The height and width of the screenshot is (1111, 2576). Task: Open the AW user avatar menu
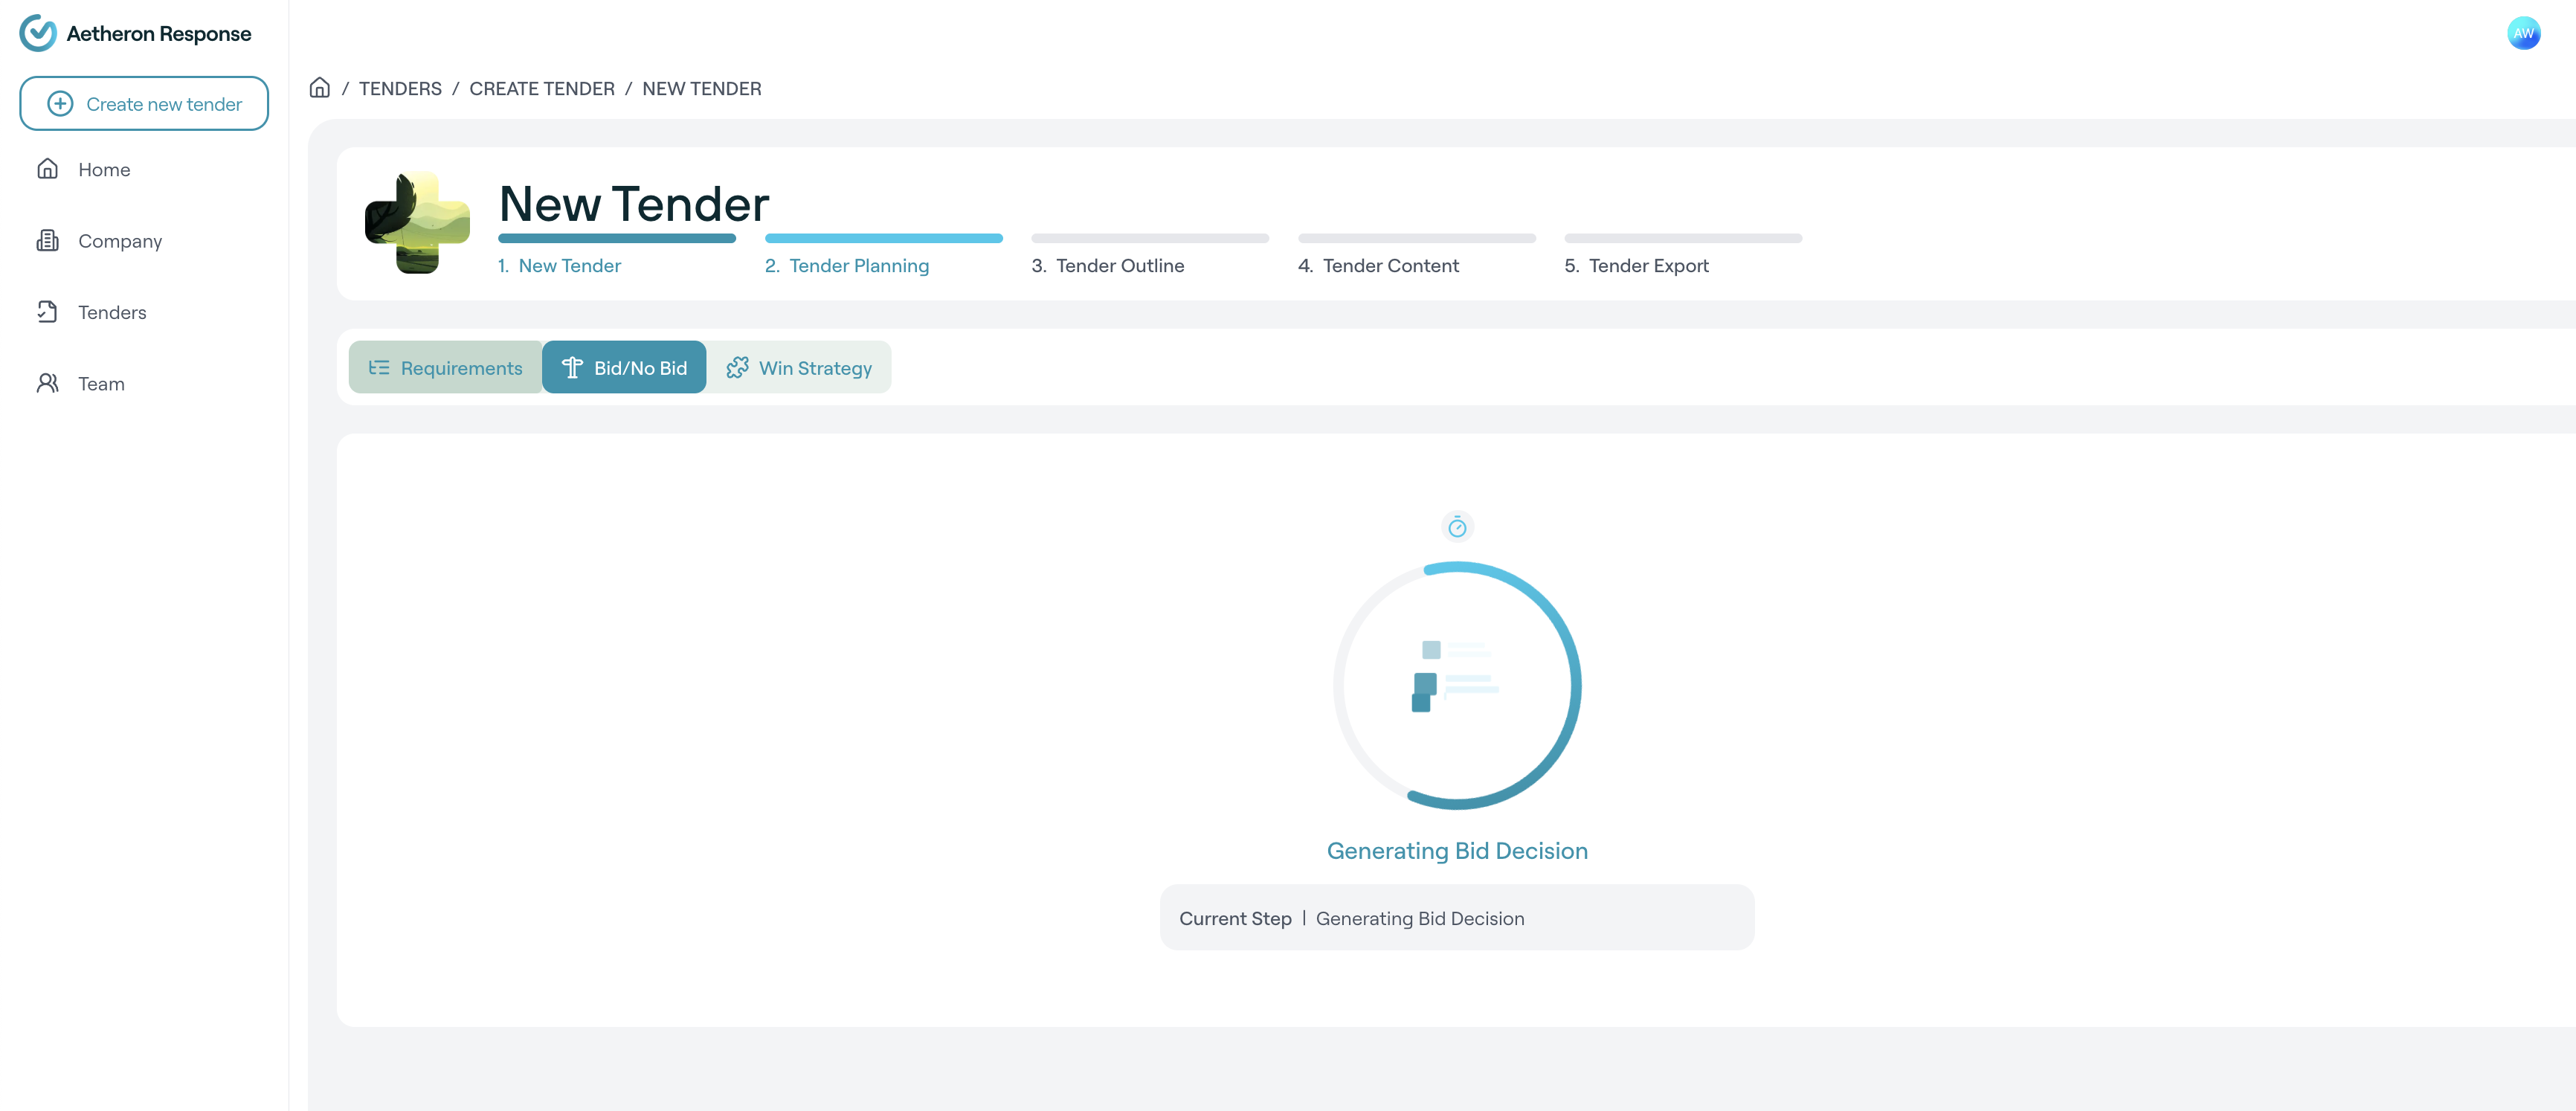[2523, 33]
